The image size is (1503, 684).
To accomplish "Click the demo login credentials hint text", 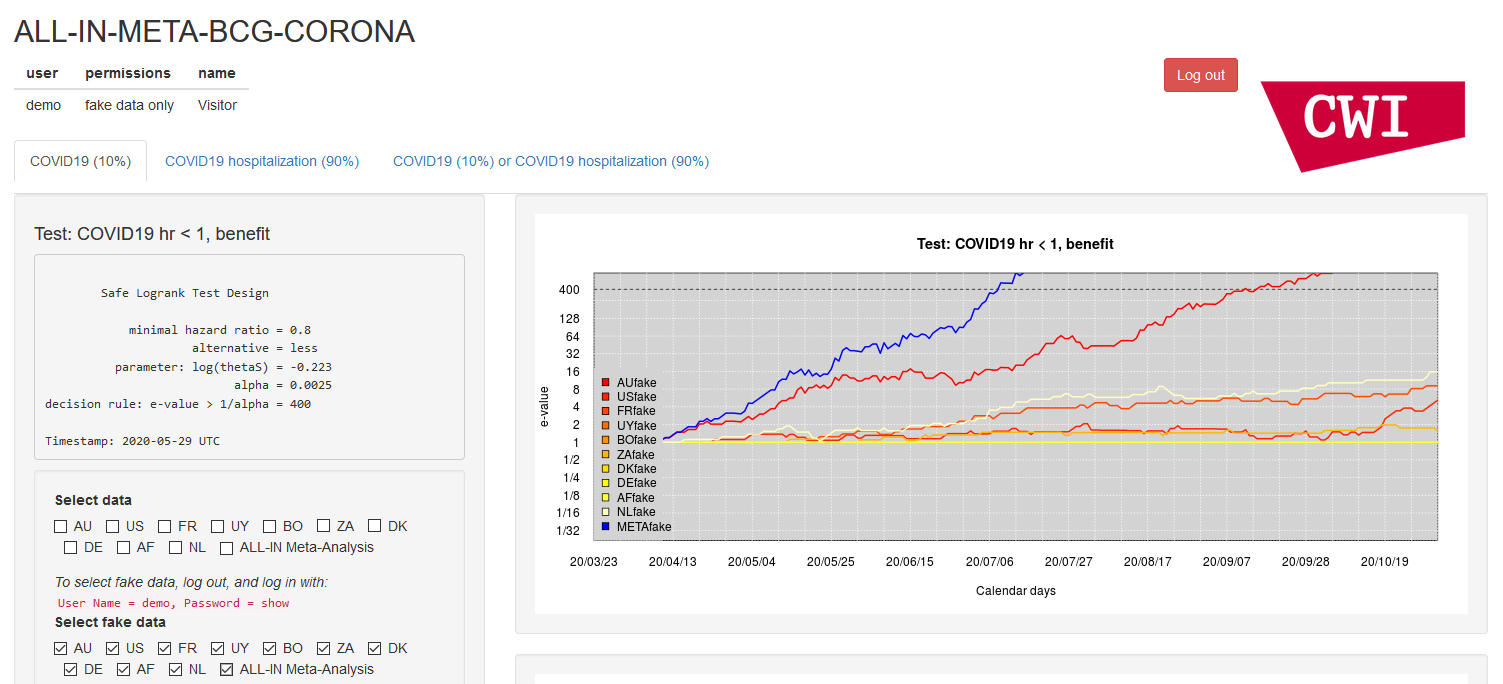I will click(x=173, y=603).
